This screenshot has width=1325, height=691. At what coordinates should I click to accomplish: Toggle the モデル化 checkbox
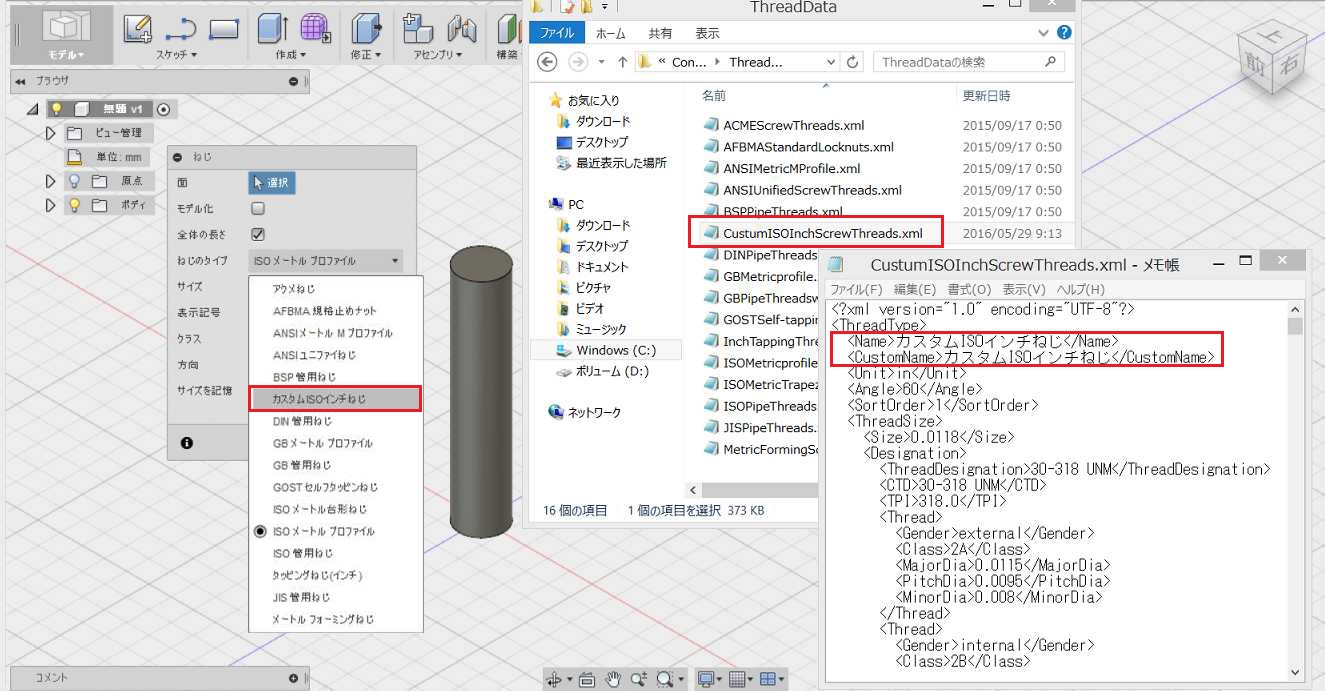point(258,209)
